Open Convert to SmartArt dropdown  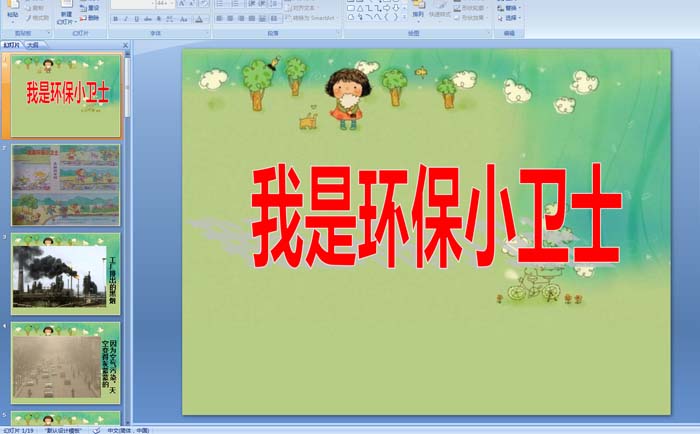pos(311,18)
